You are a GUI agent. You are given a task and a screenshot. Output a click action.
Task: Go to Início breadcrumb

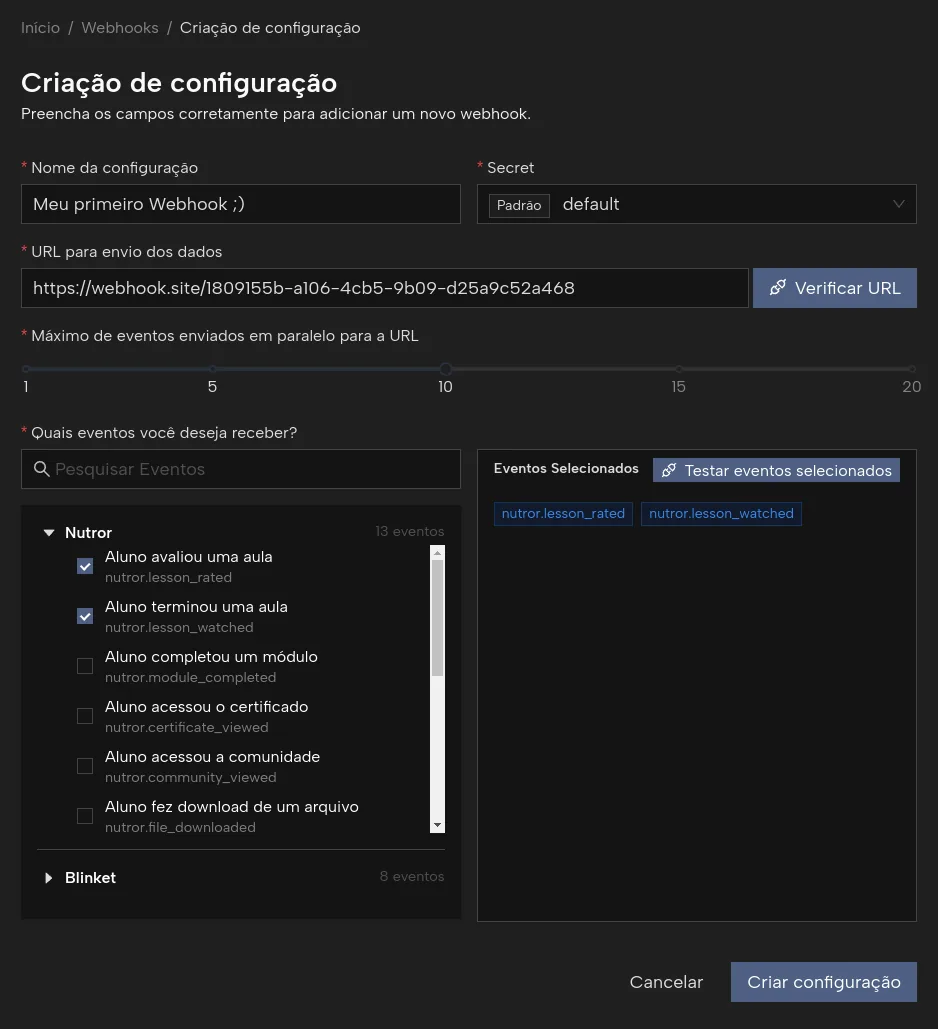click(x=40, y=28)
